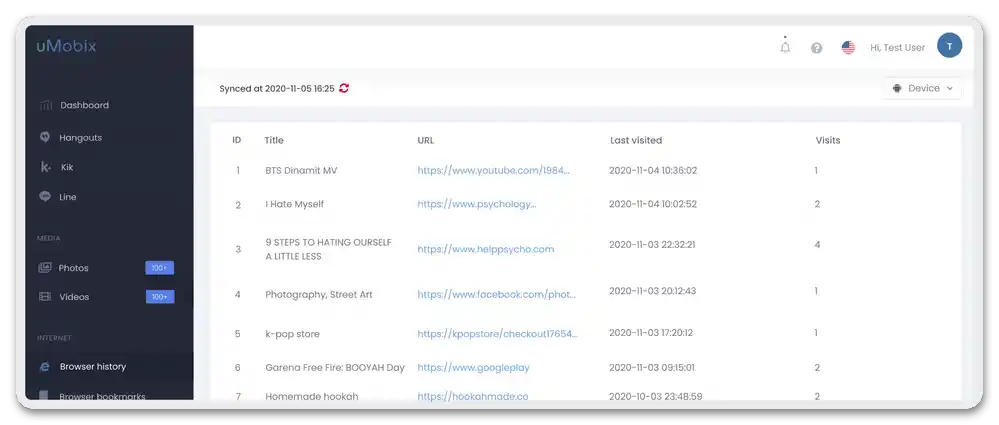The width and height of the screenshot is (999, 425).
Task: Select Browser history menu item
Action: coord(93,366)
